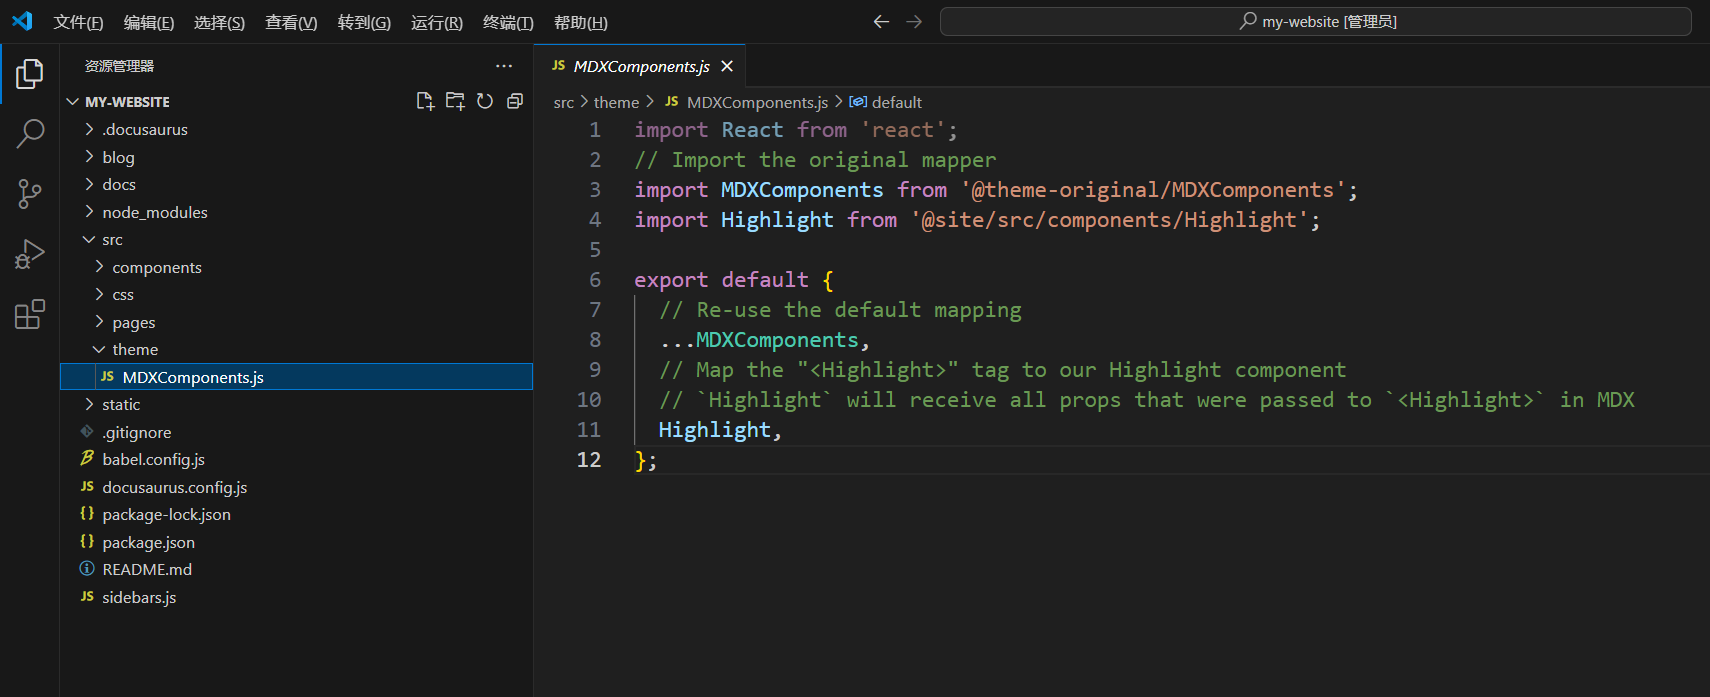Open the 选择(S) menu

(219, 22)
